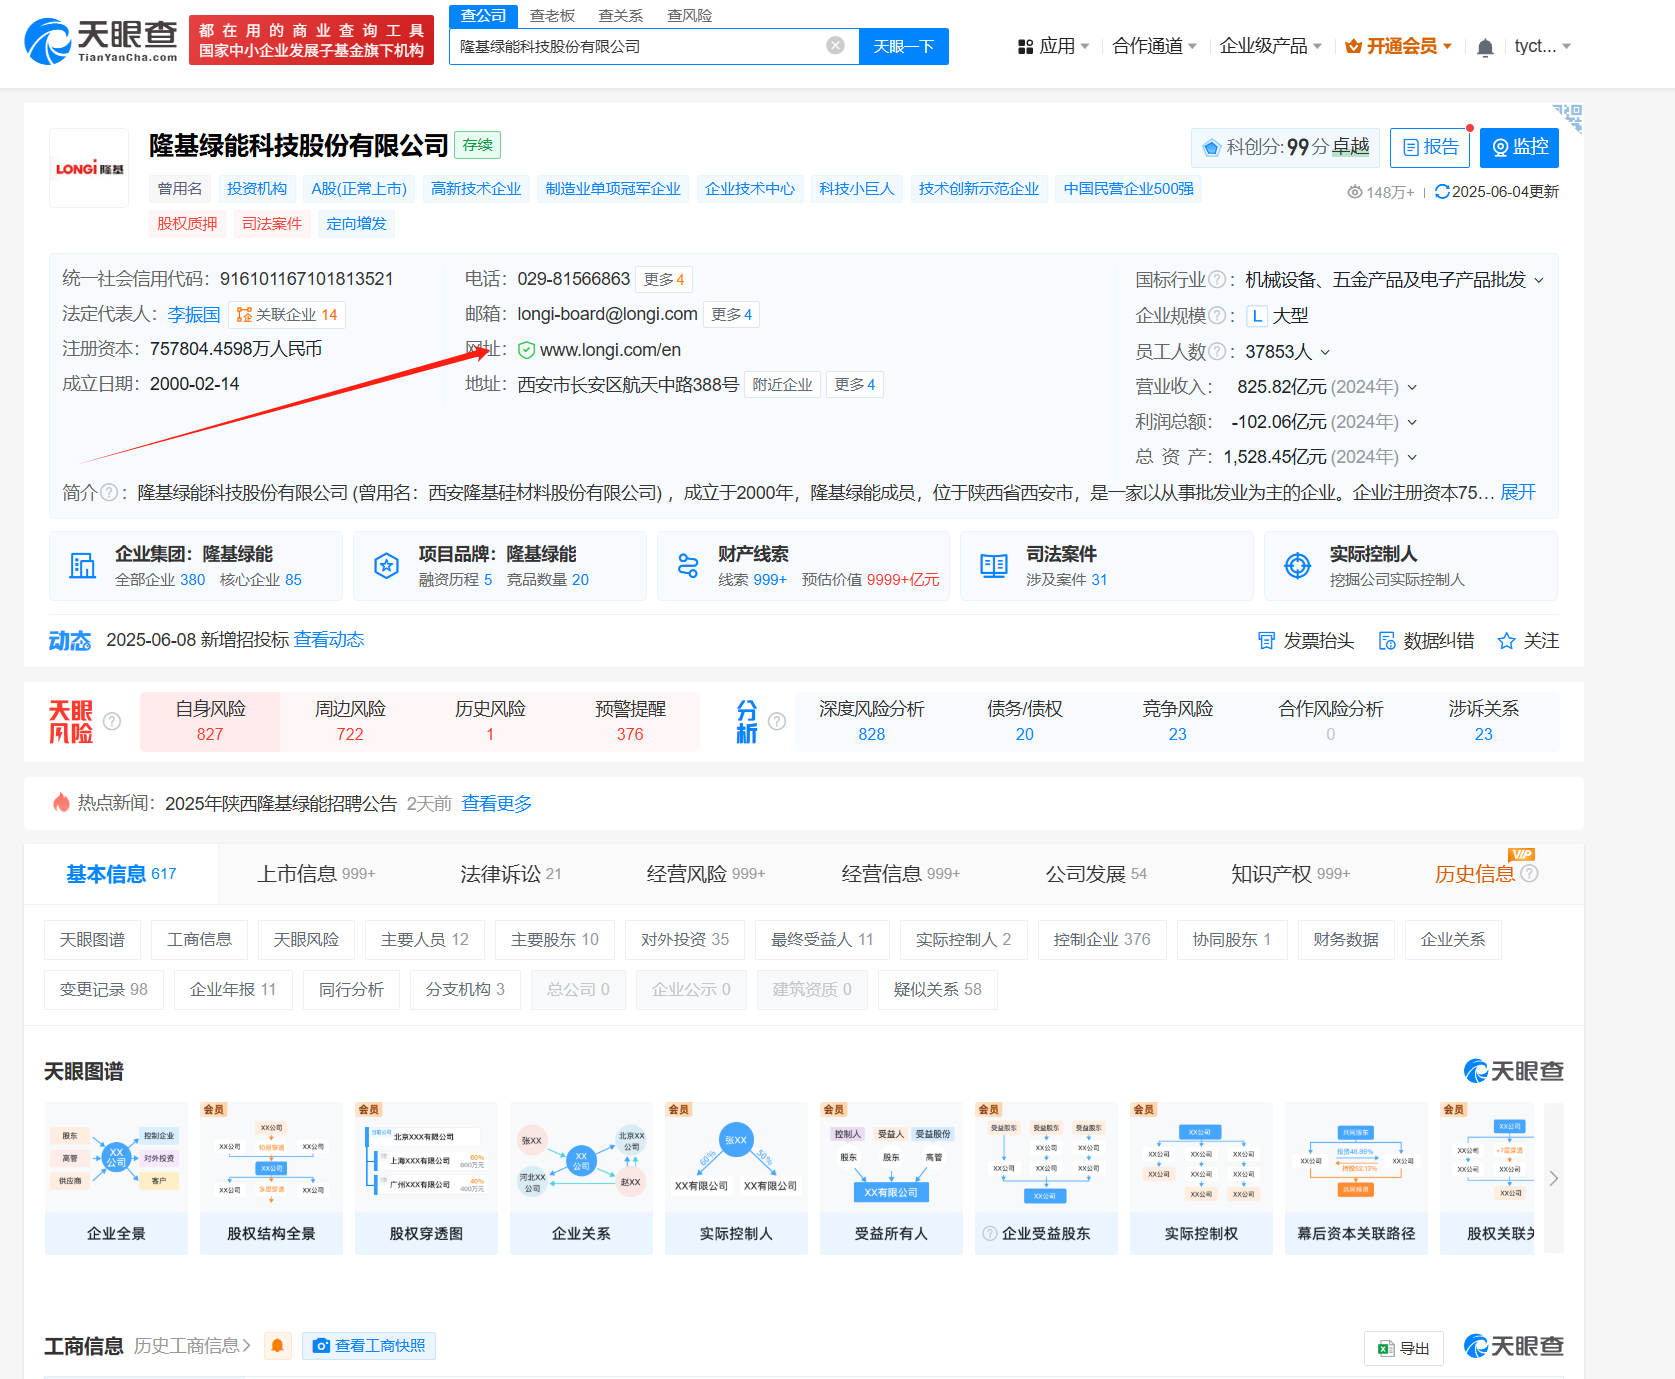Click the 工商信息 alert bell icon
1675x1379 pixels.
click(278, 1346)
